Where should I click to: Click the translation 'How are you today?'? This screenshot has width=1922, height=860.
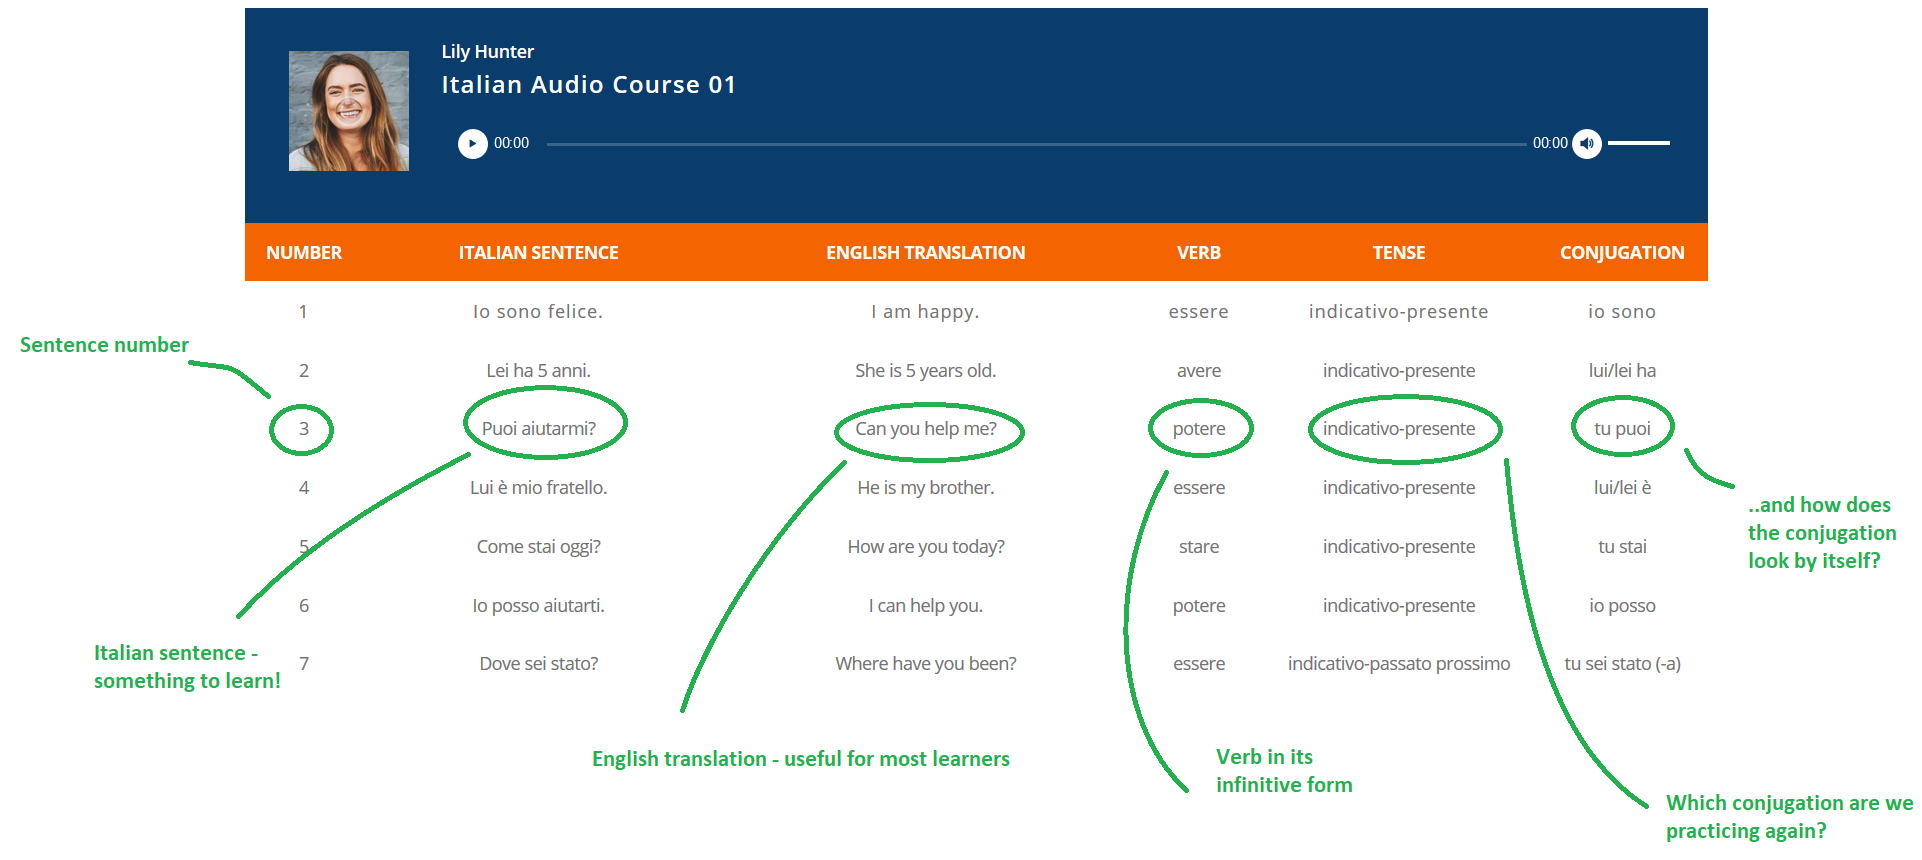point(925,547)
